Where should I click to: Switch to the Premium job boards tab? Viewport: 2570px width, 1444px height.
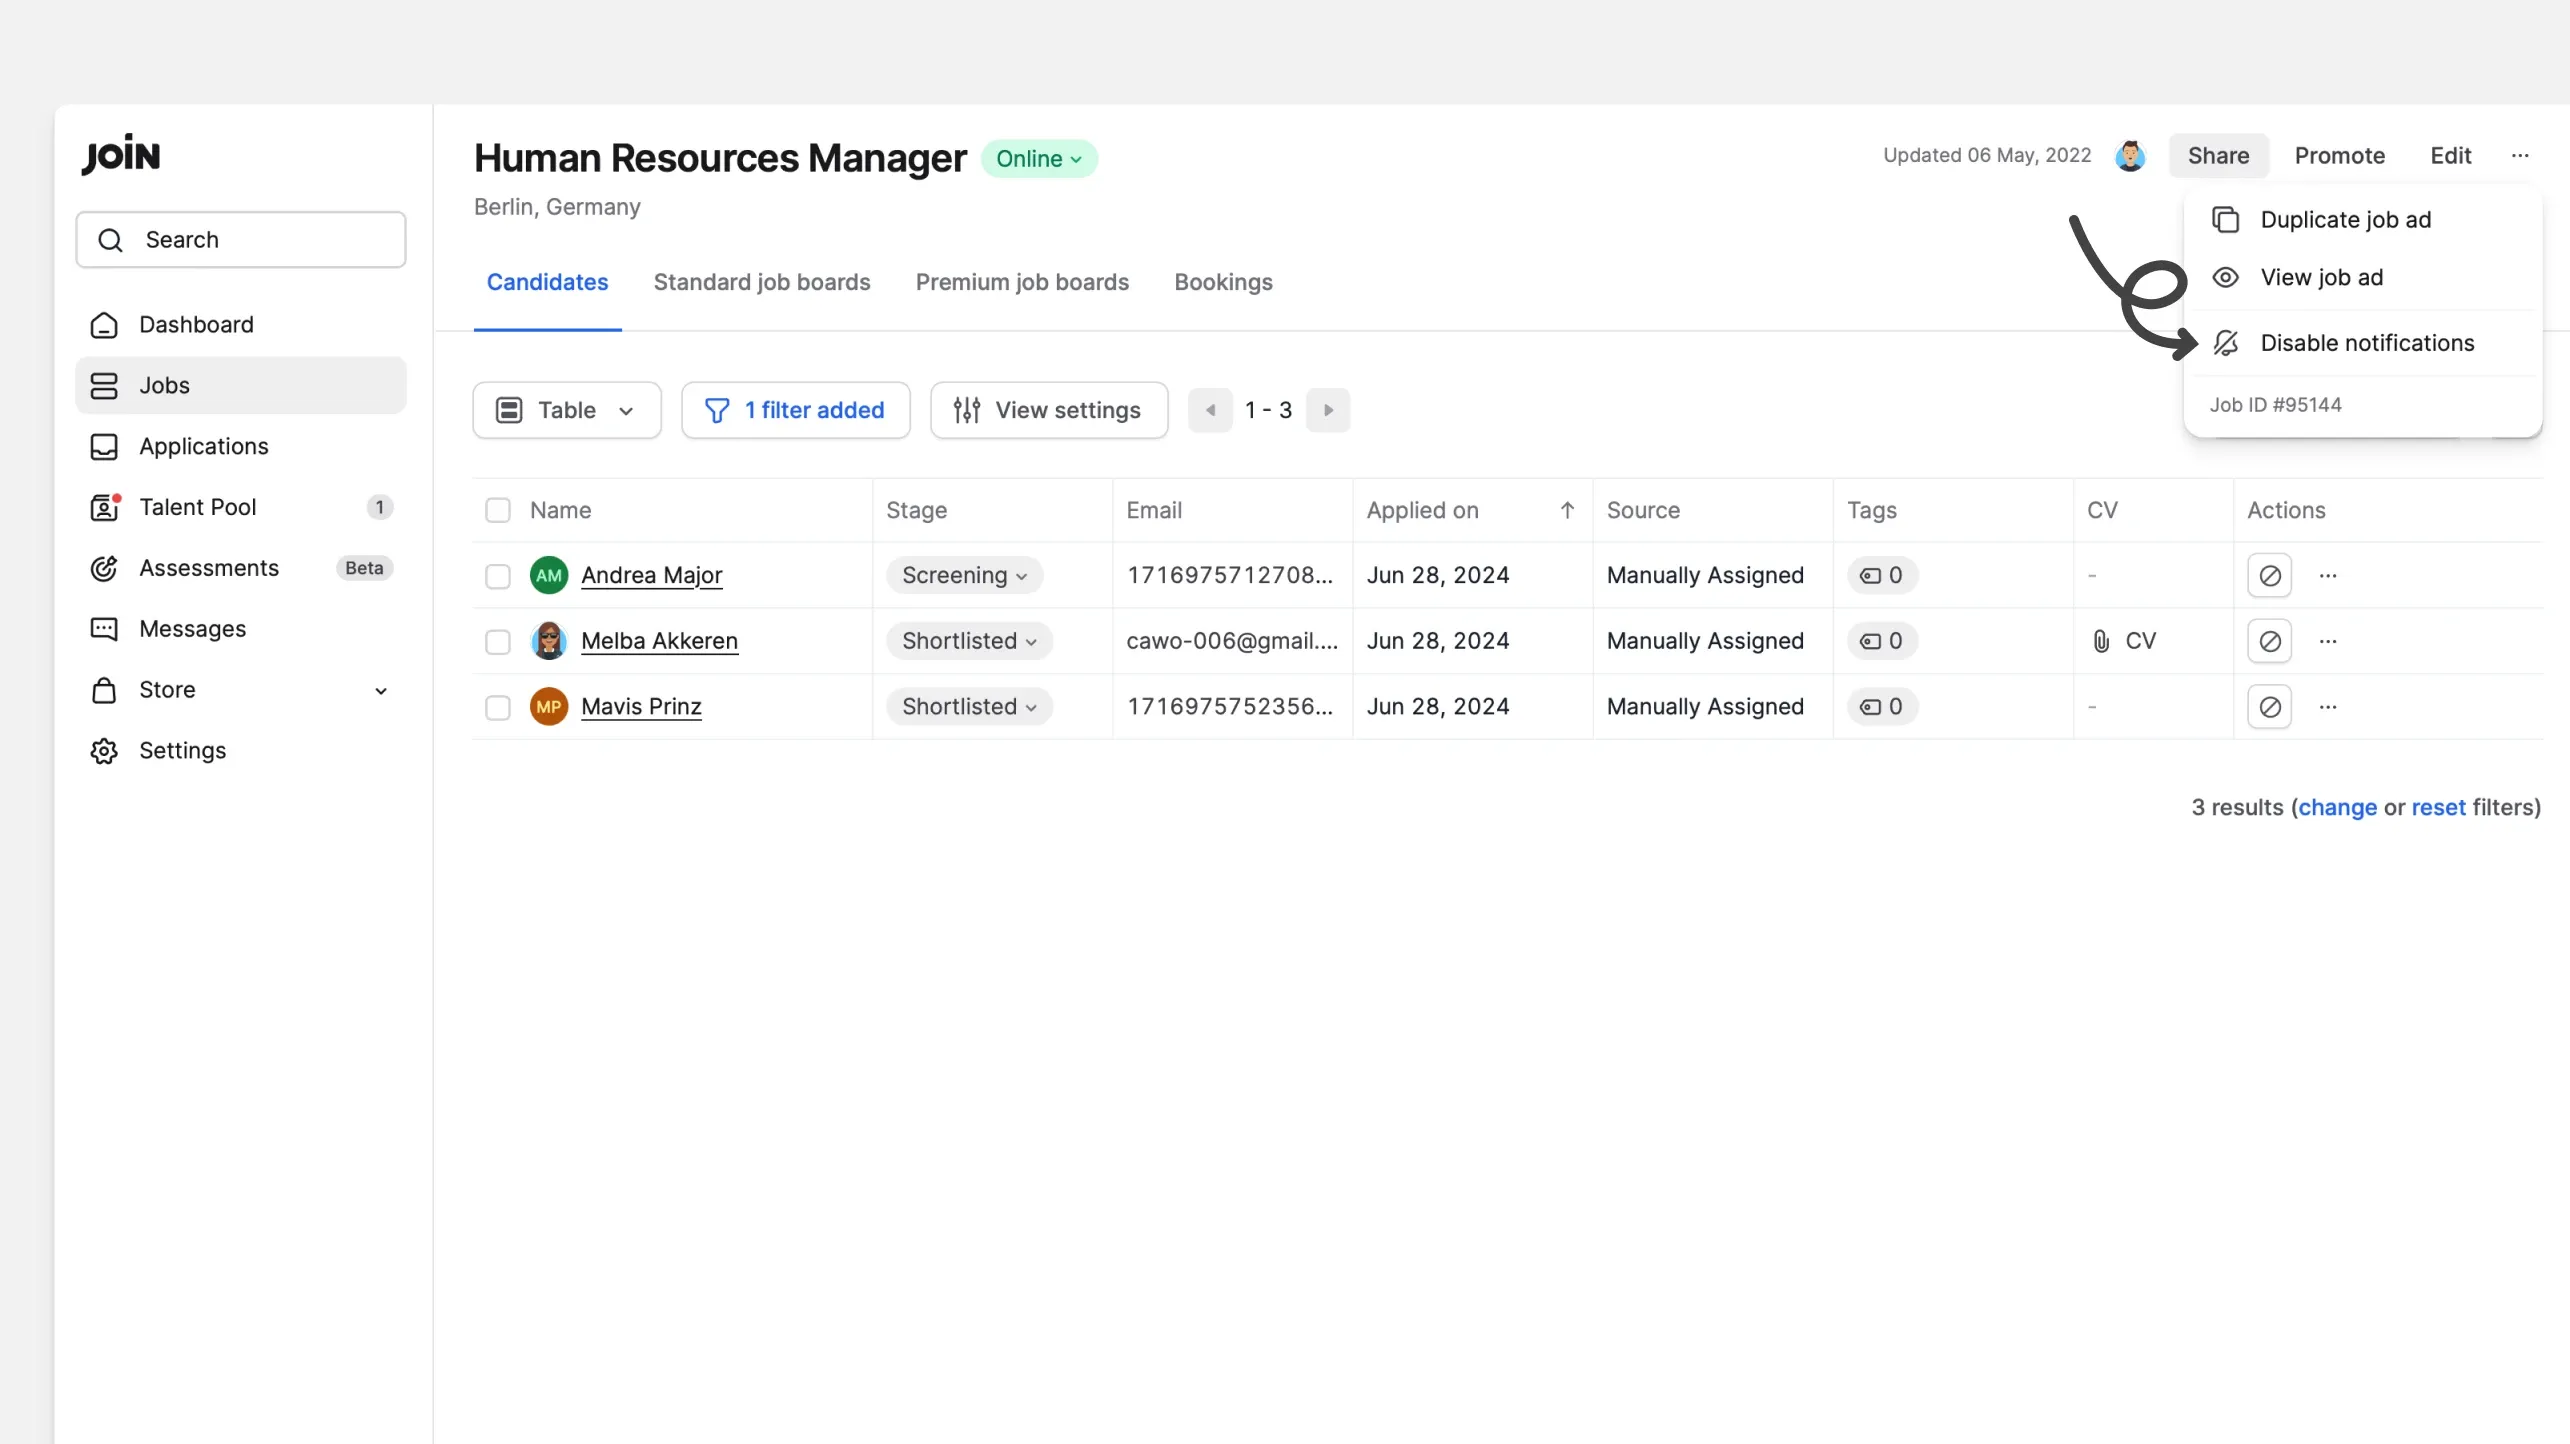tap(1022, 283)
